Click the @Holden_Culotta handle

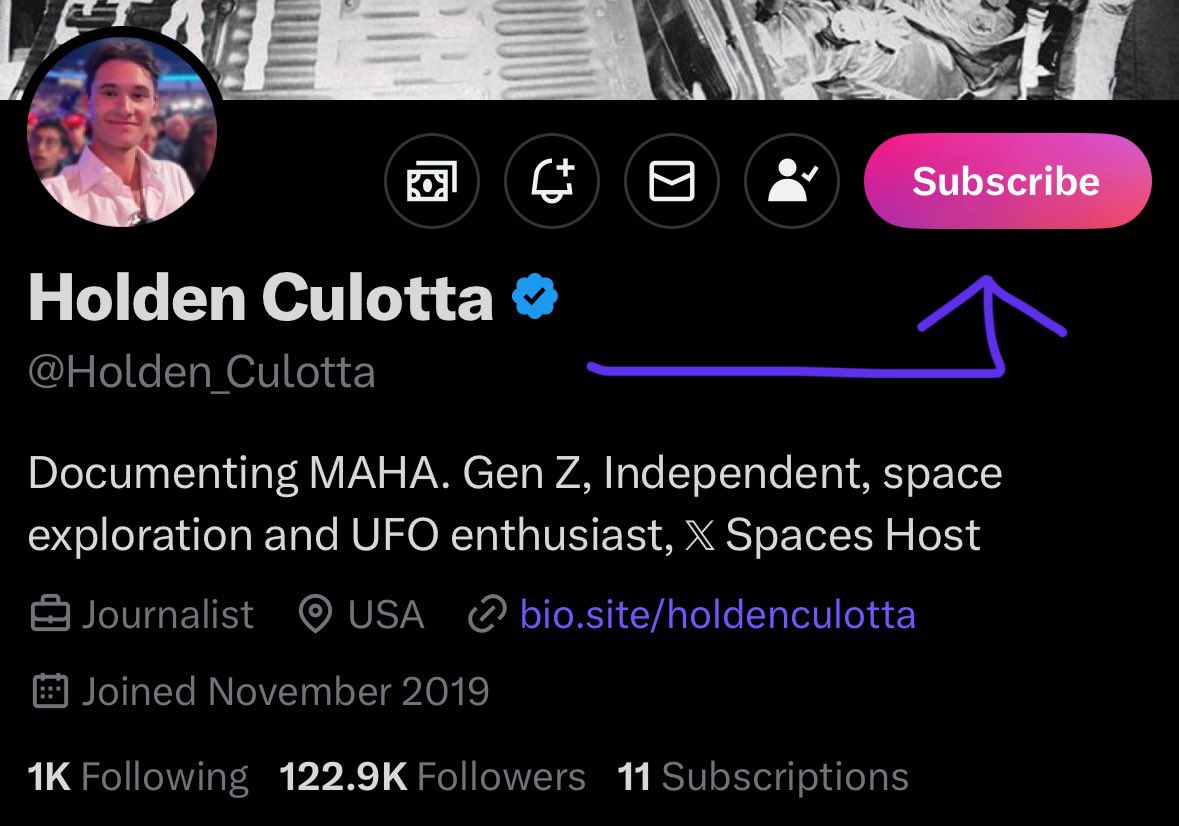point(202,373)
